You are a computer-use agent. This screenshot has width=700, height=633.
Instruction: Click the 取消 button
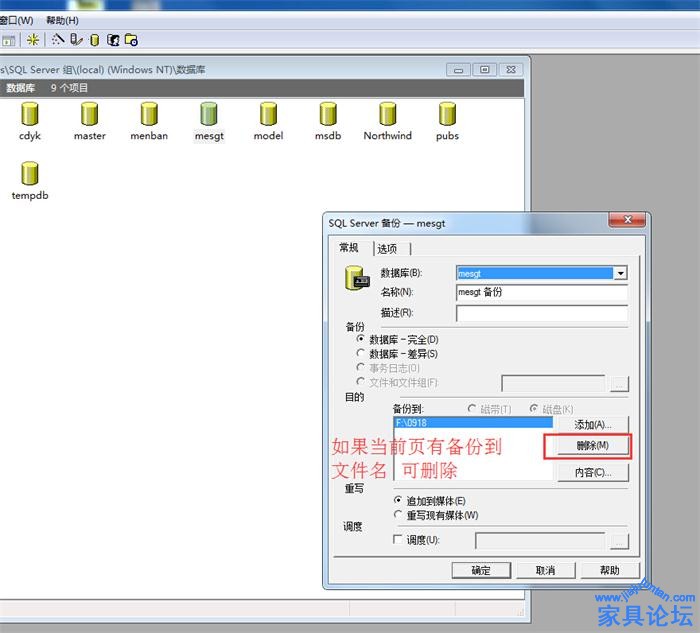(546, 570)
